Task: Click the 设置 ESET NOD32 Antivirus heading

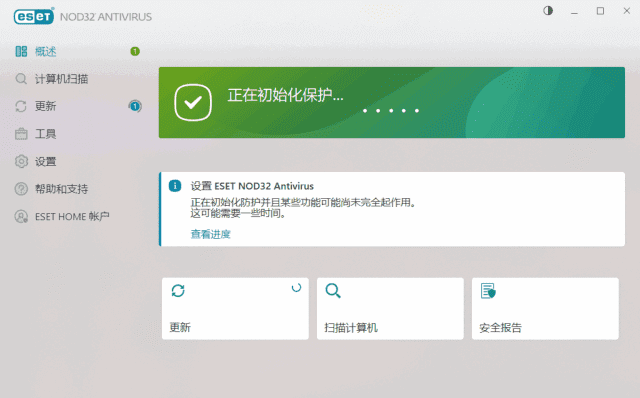Action: [252, 186]
